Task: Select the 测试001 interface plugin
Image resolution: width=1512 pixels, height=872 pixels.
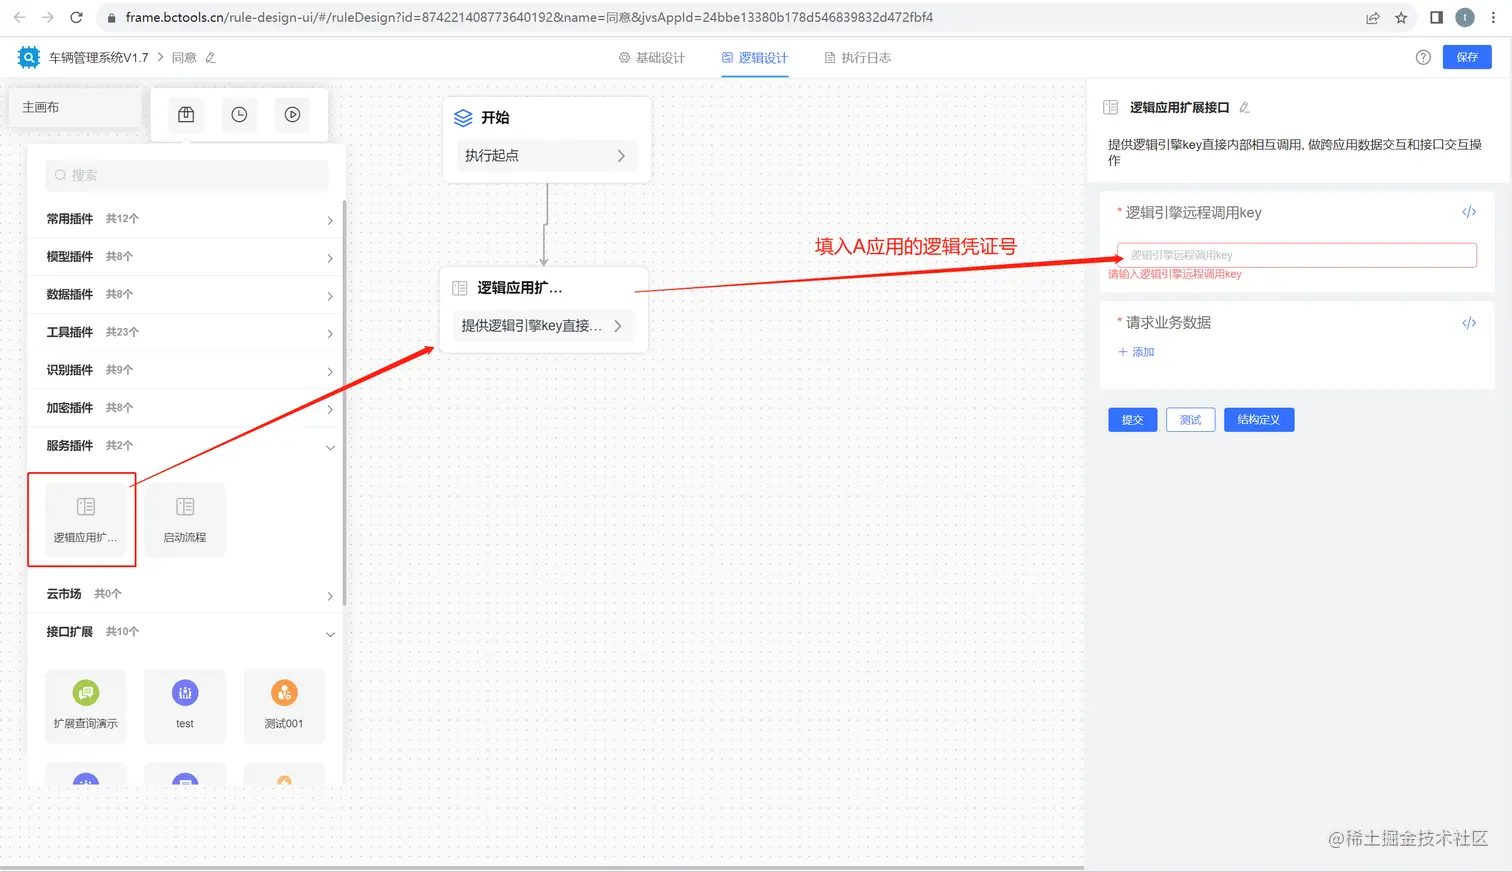Action: [284, 706]
